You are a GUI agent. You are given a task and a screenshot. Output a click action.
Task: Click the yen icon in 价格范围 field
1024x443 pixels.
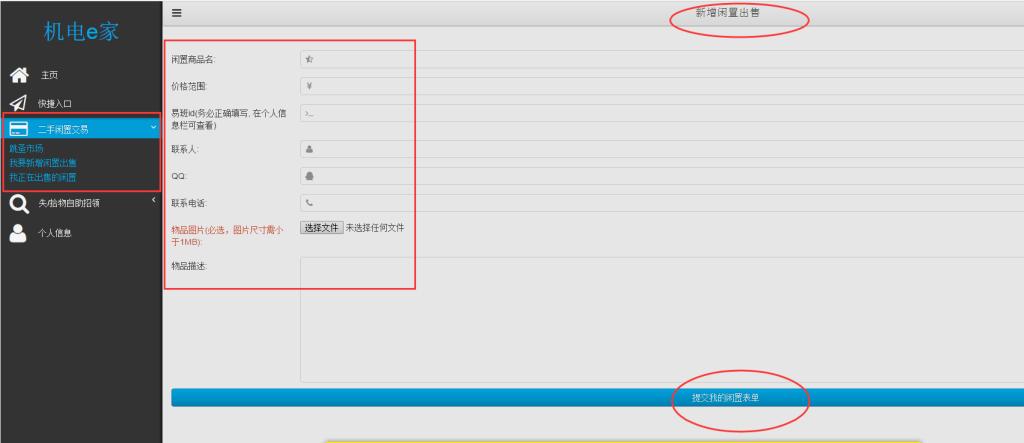[309, 86]
